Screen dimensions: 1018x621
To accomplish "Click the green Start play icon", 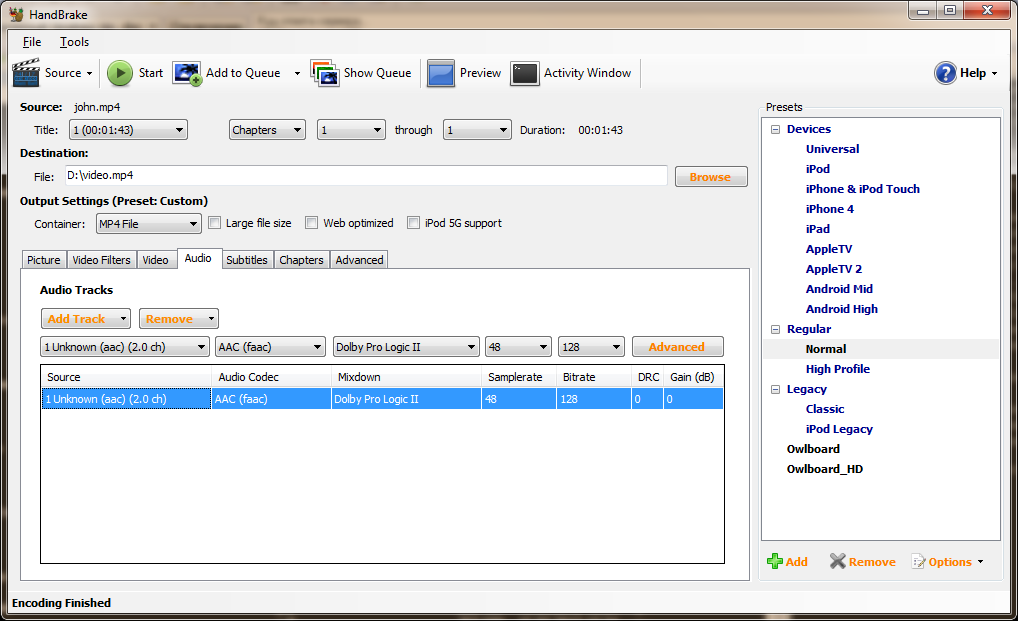I will click(x=119, y=73).
